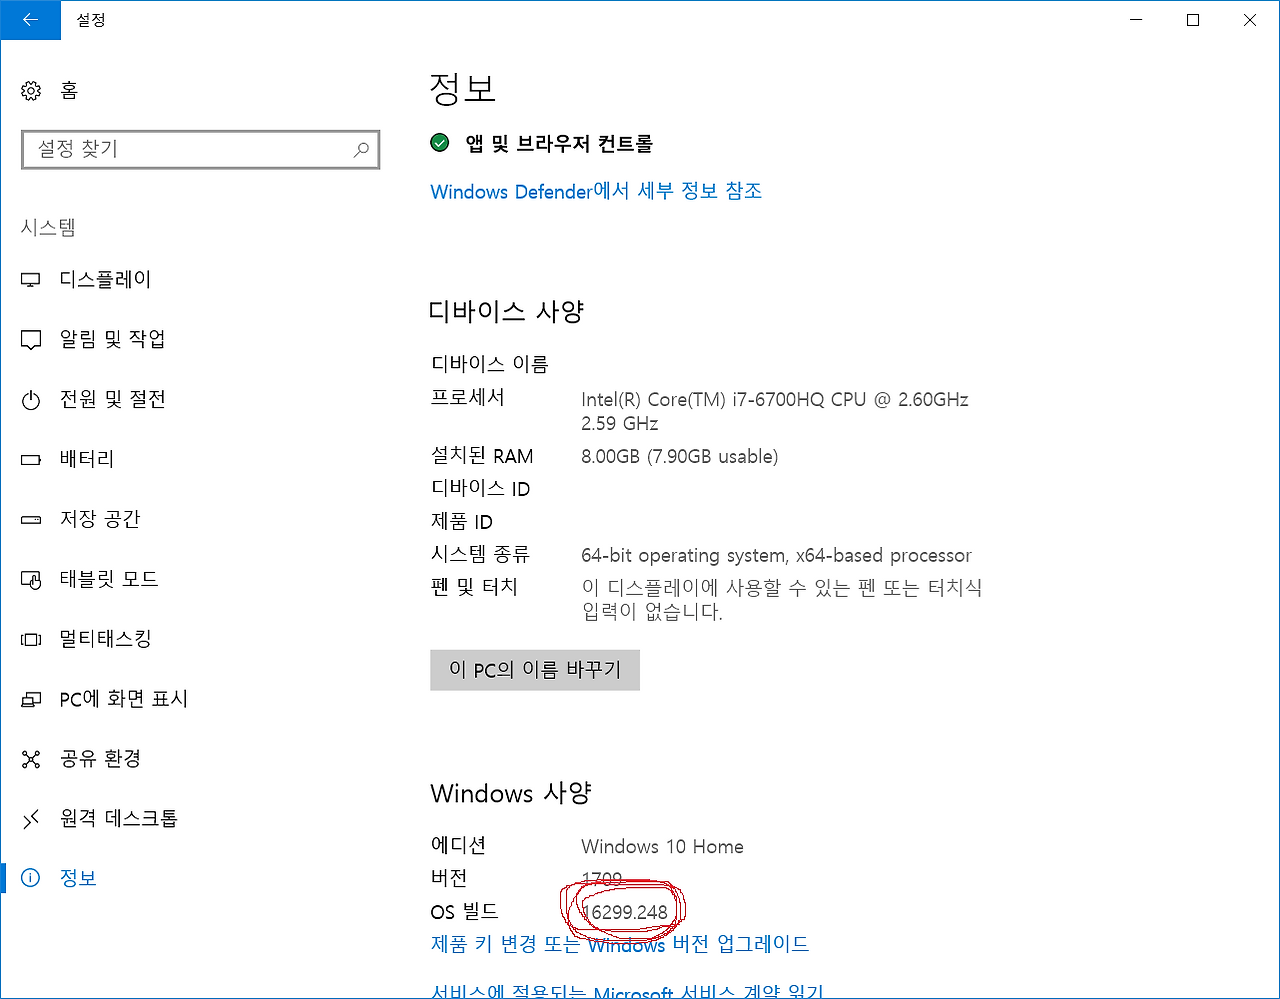Image resolution: width=1280 pixels, height=999 pixels.
Task: Click the 전원 및 절전 power icon
Action: click(32, 399)
